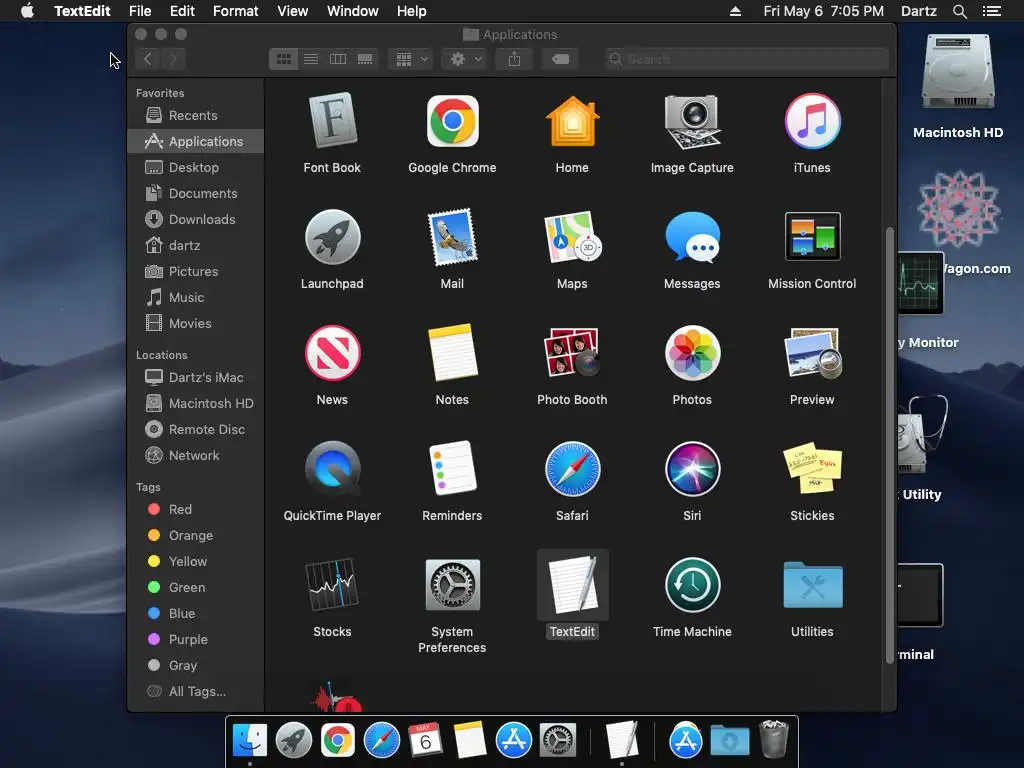Select System Preferences in Applications grid

(452, 585)
